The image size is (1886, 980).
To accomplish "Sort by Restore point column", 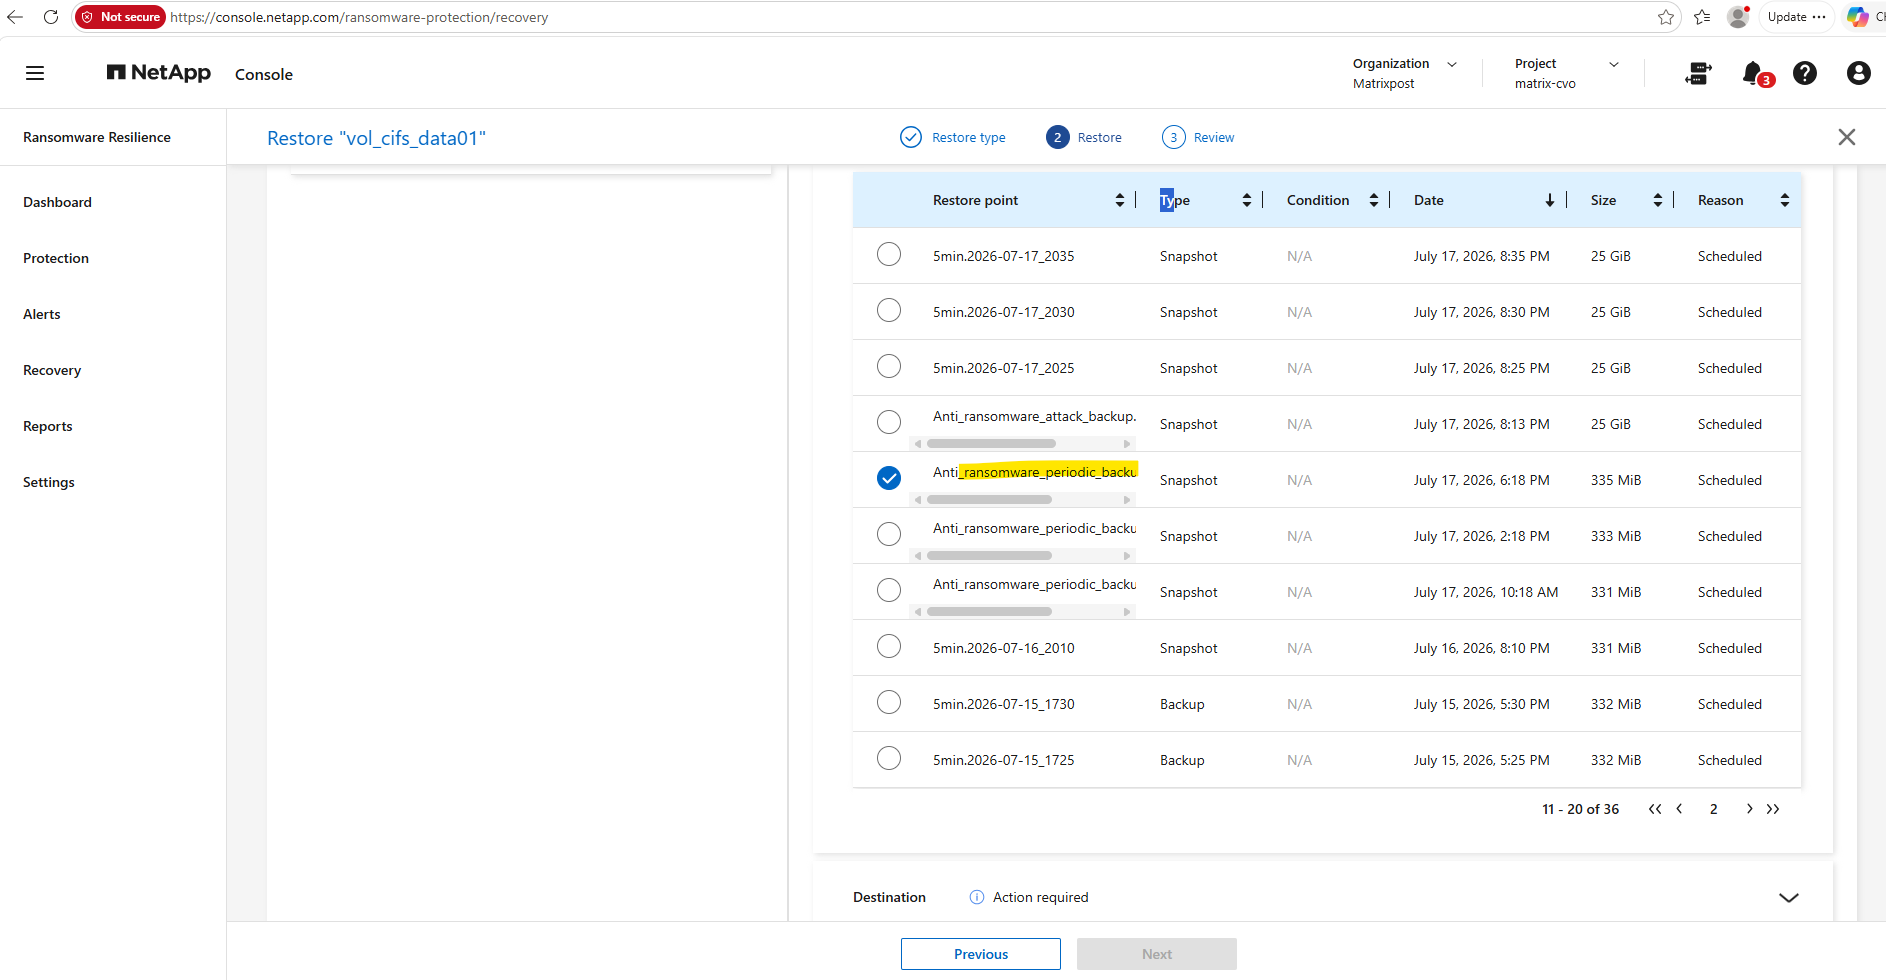I will [1120, 200].
